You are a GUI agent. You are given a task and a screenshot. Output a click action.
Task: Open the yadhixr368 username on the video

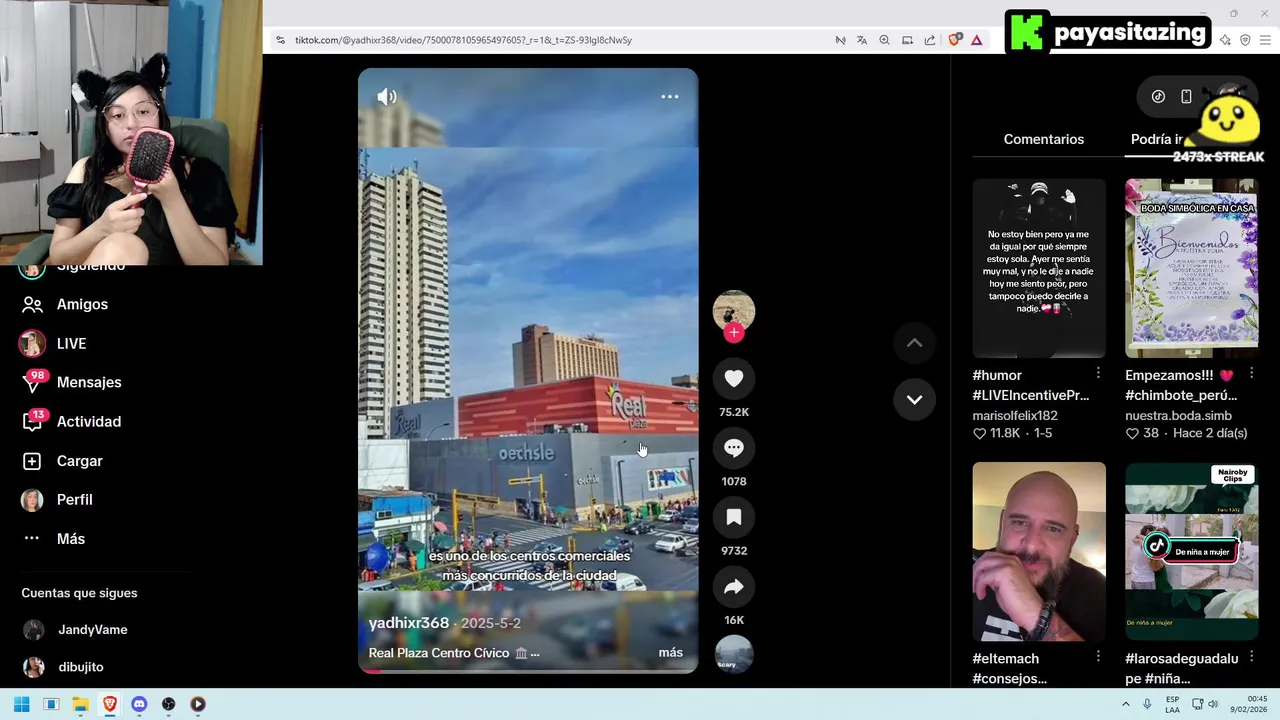click(x=409, y=623)
